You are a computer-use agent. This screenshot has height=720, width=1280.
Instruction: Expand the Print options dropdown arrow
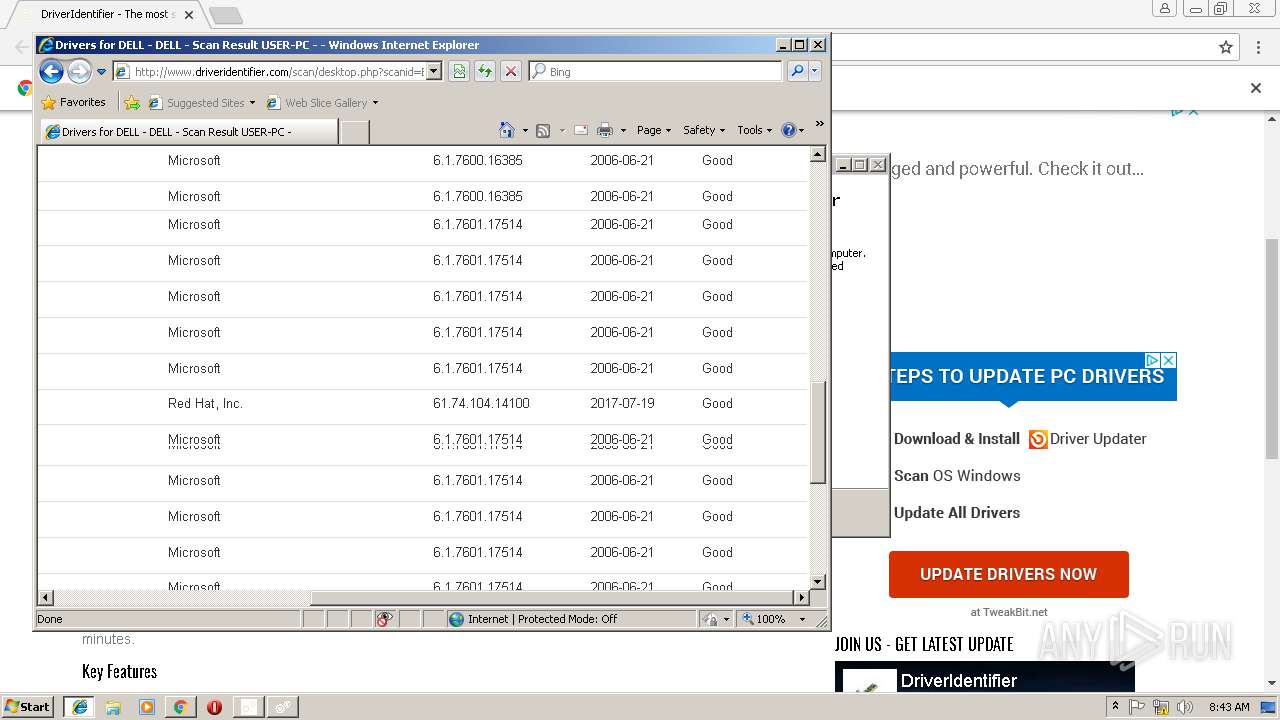(623, 131)
